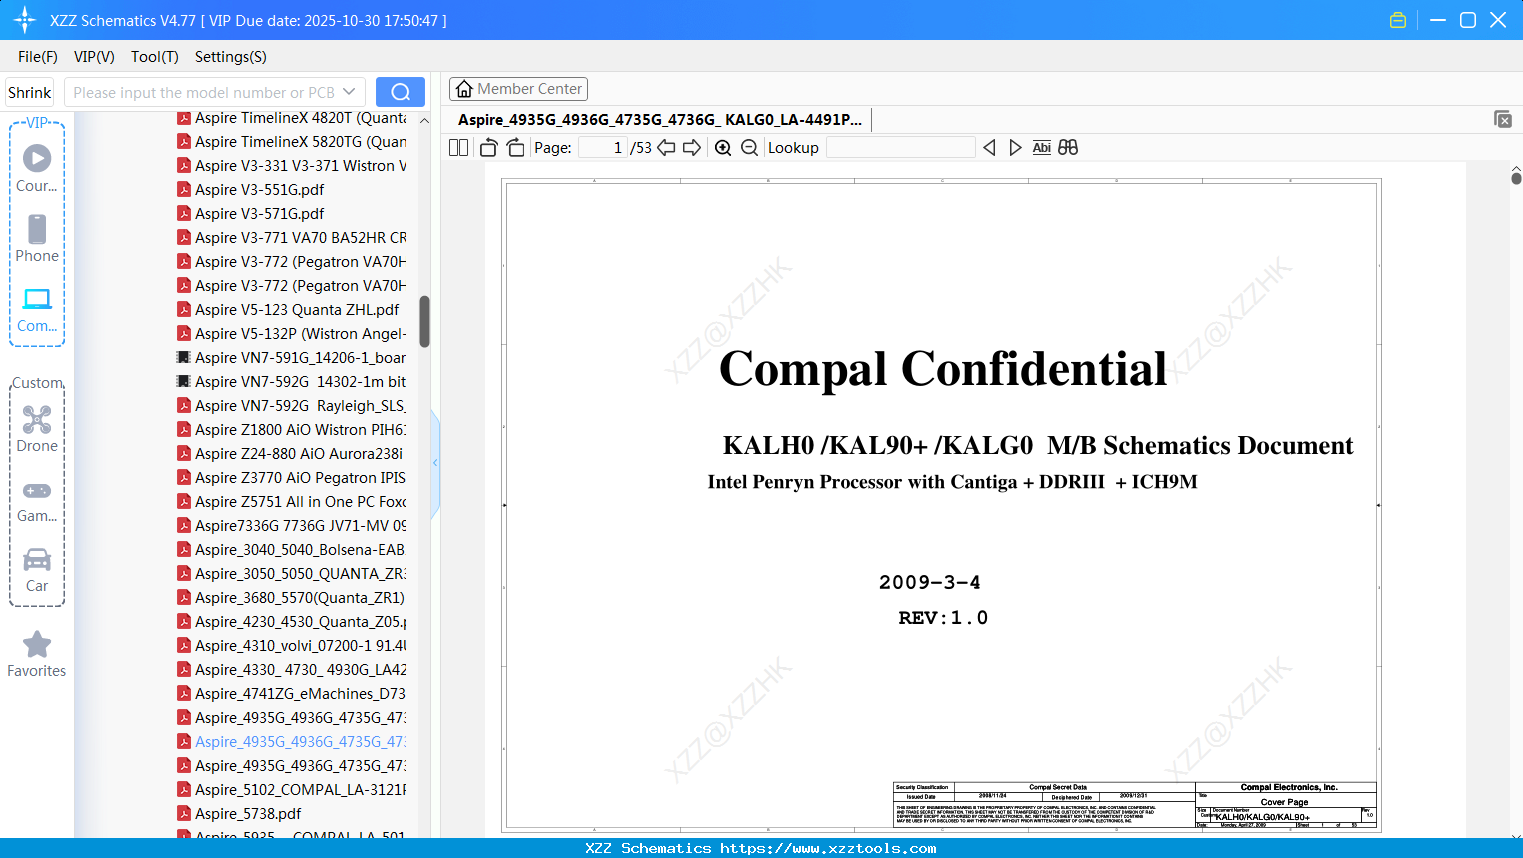Focus the page number field
1523x858 pixels.
click(x=603, y=148)
